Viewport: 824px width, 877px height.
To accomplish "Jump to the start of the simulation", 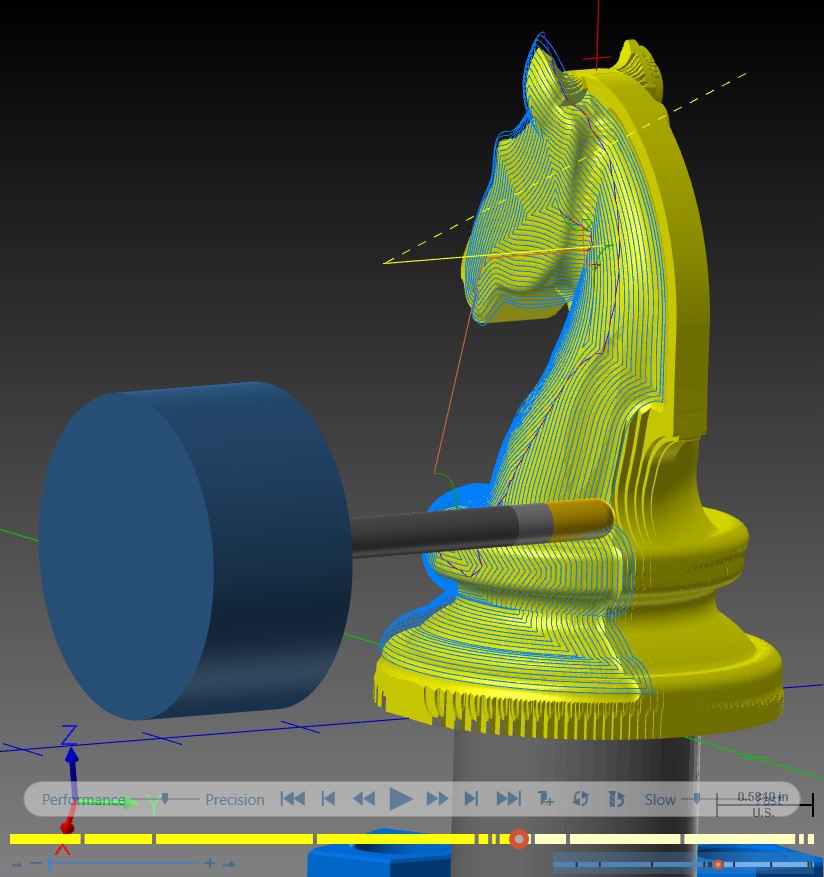I will (x=293, y=799).
